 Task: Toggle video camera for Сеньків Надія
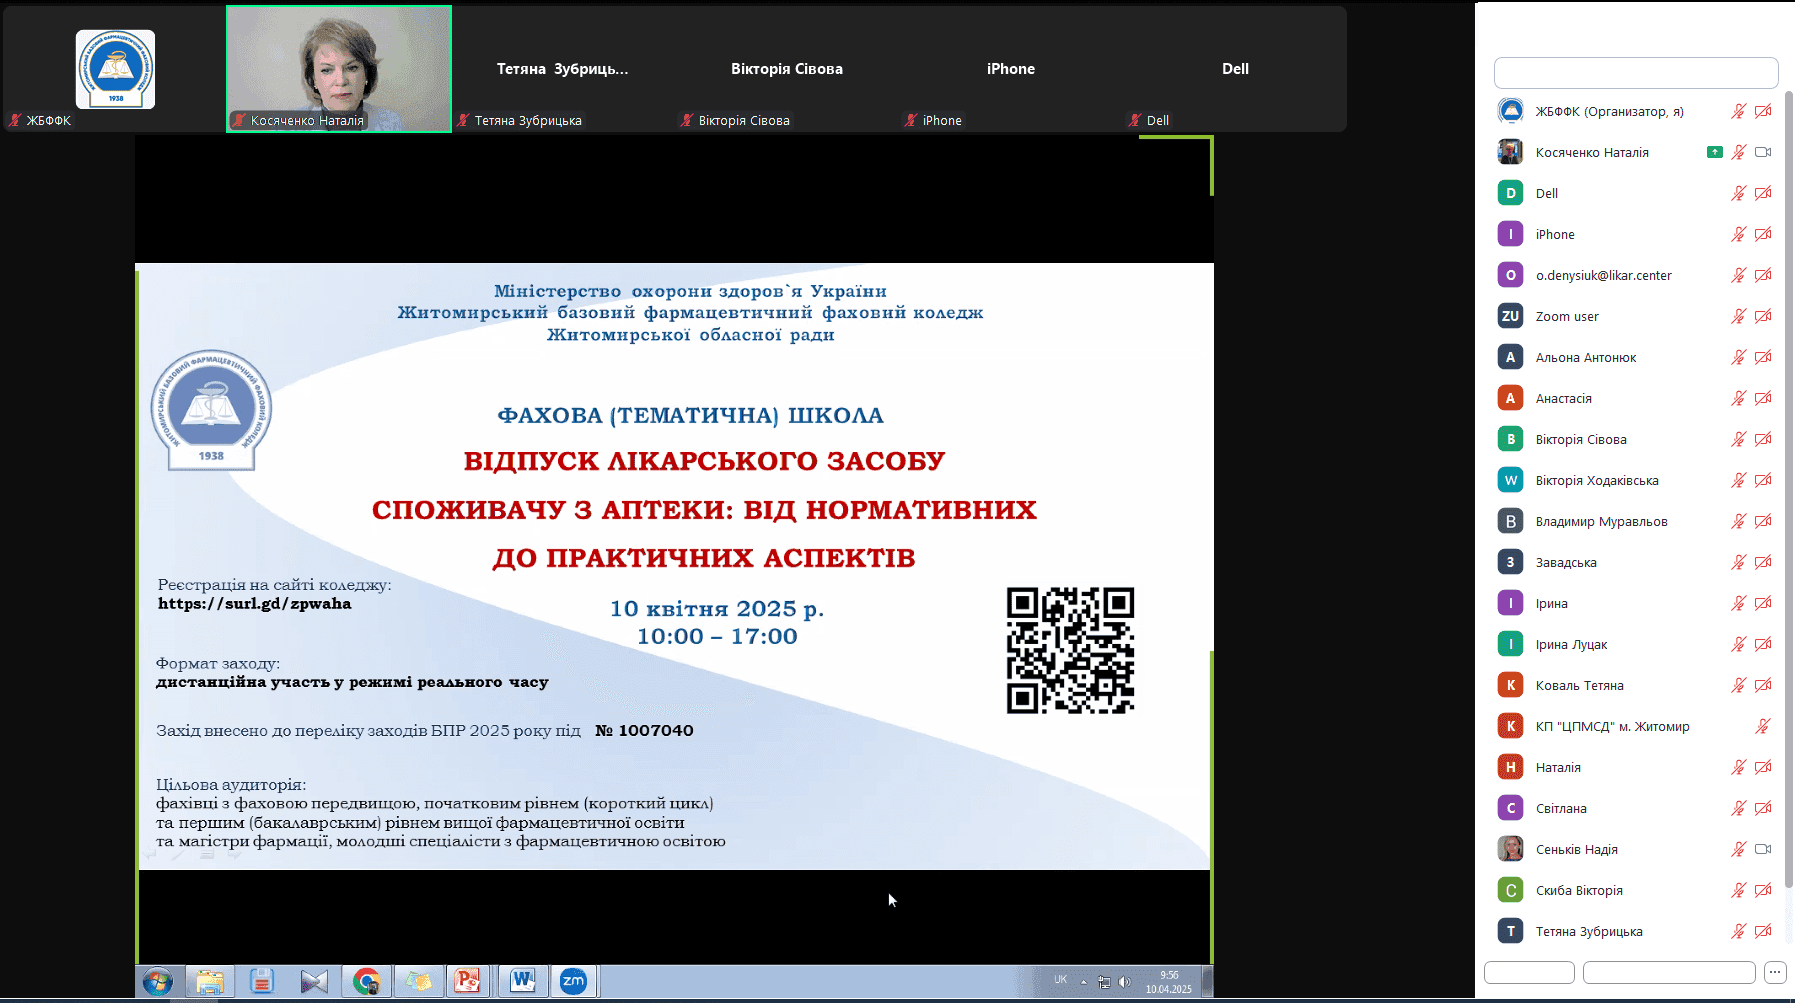[1763, 849]
